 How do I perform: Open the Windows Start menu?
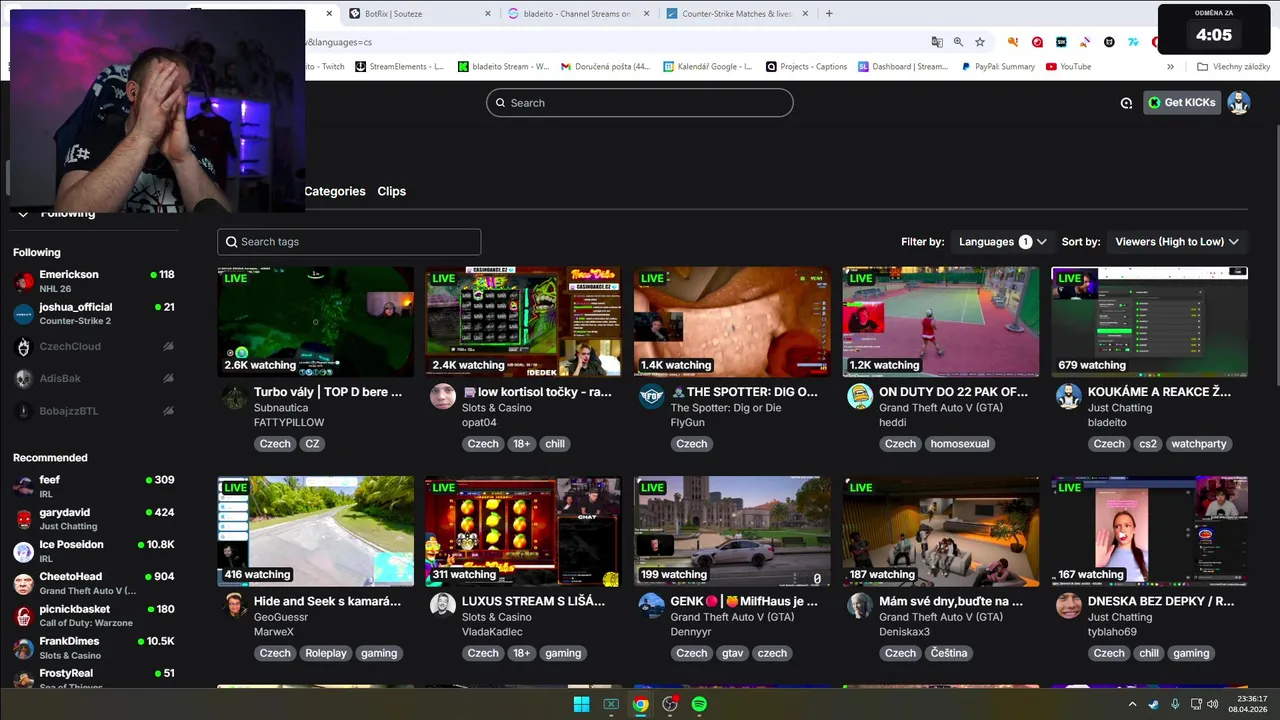point(581,704)
